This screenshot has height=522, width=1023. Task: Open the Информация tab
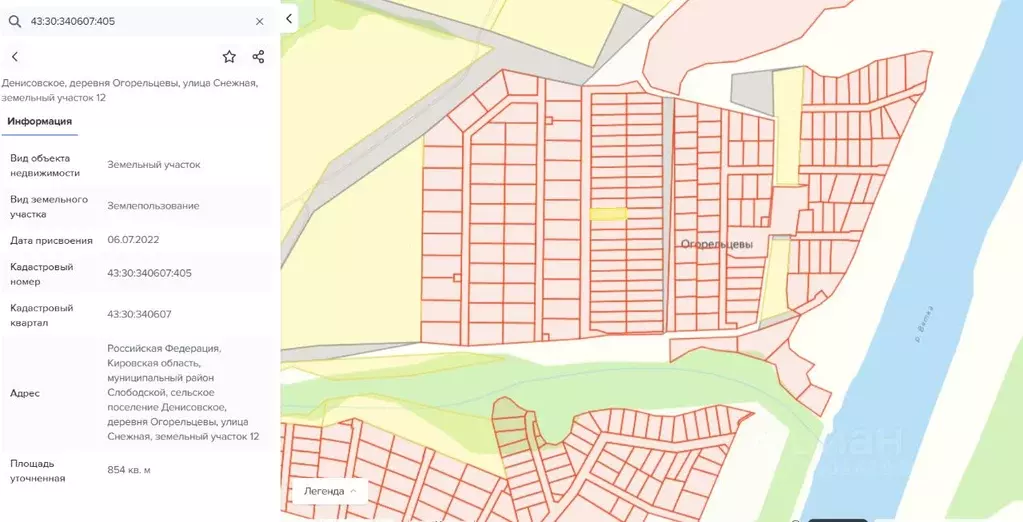40,121
